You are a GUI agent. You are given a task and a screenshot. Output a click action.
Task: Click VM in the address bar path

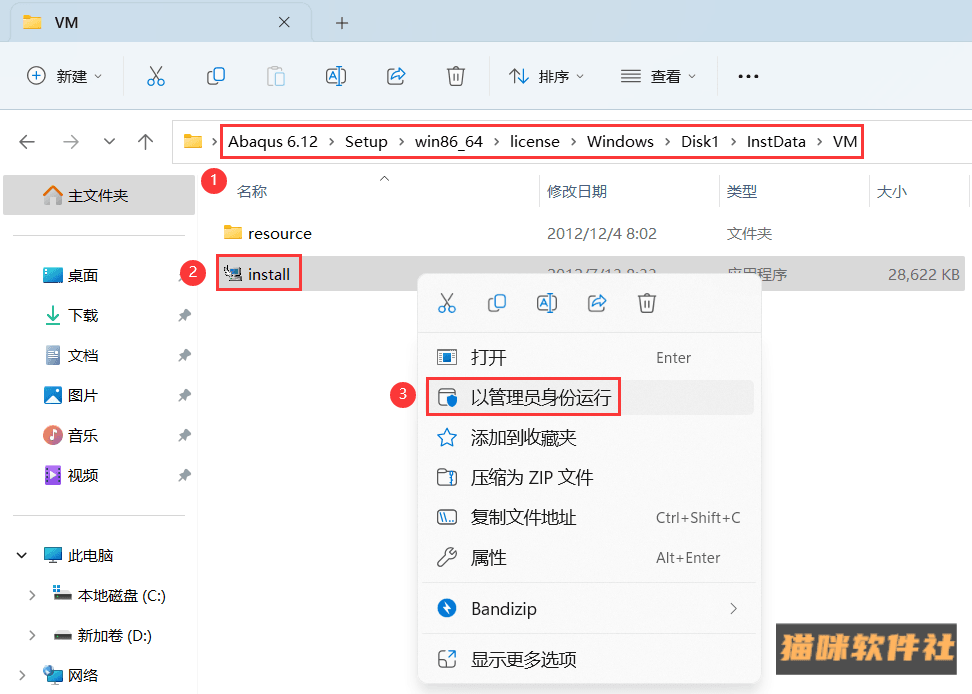(845, 142)
